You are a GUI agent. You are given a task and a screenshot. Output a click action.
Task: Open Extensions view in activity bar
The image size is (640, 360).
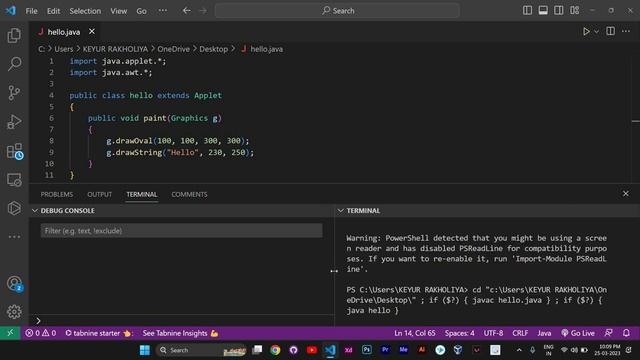coord(14,151)
